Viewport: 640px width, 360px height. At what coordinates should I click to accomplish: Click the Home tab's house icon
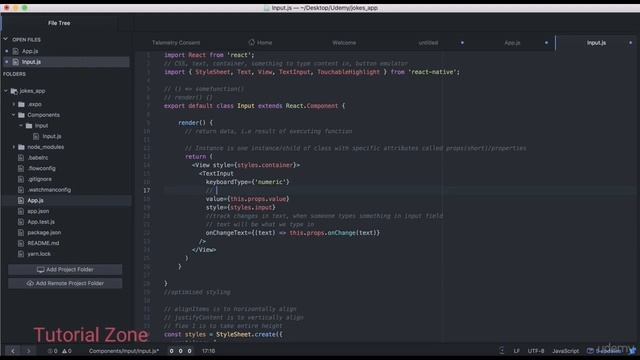tap(251, 42)
